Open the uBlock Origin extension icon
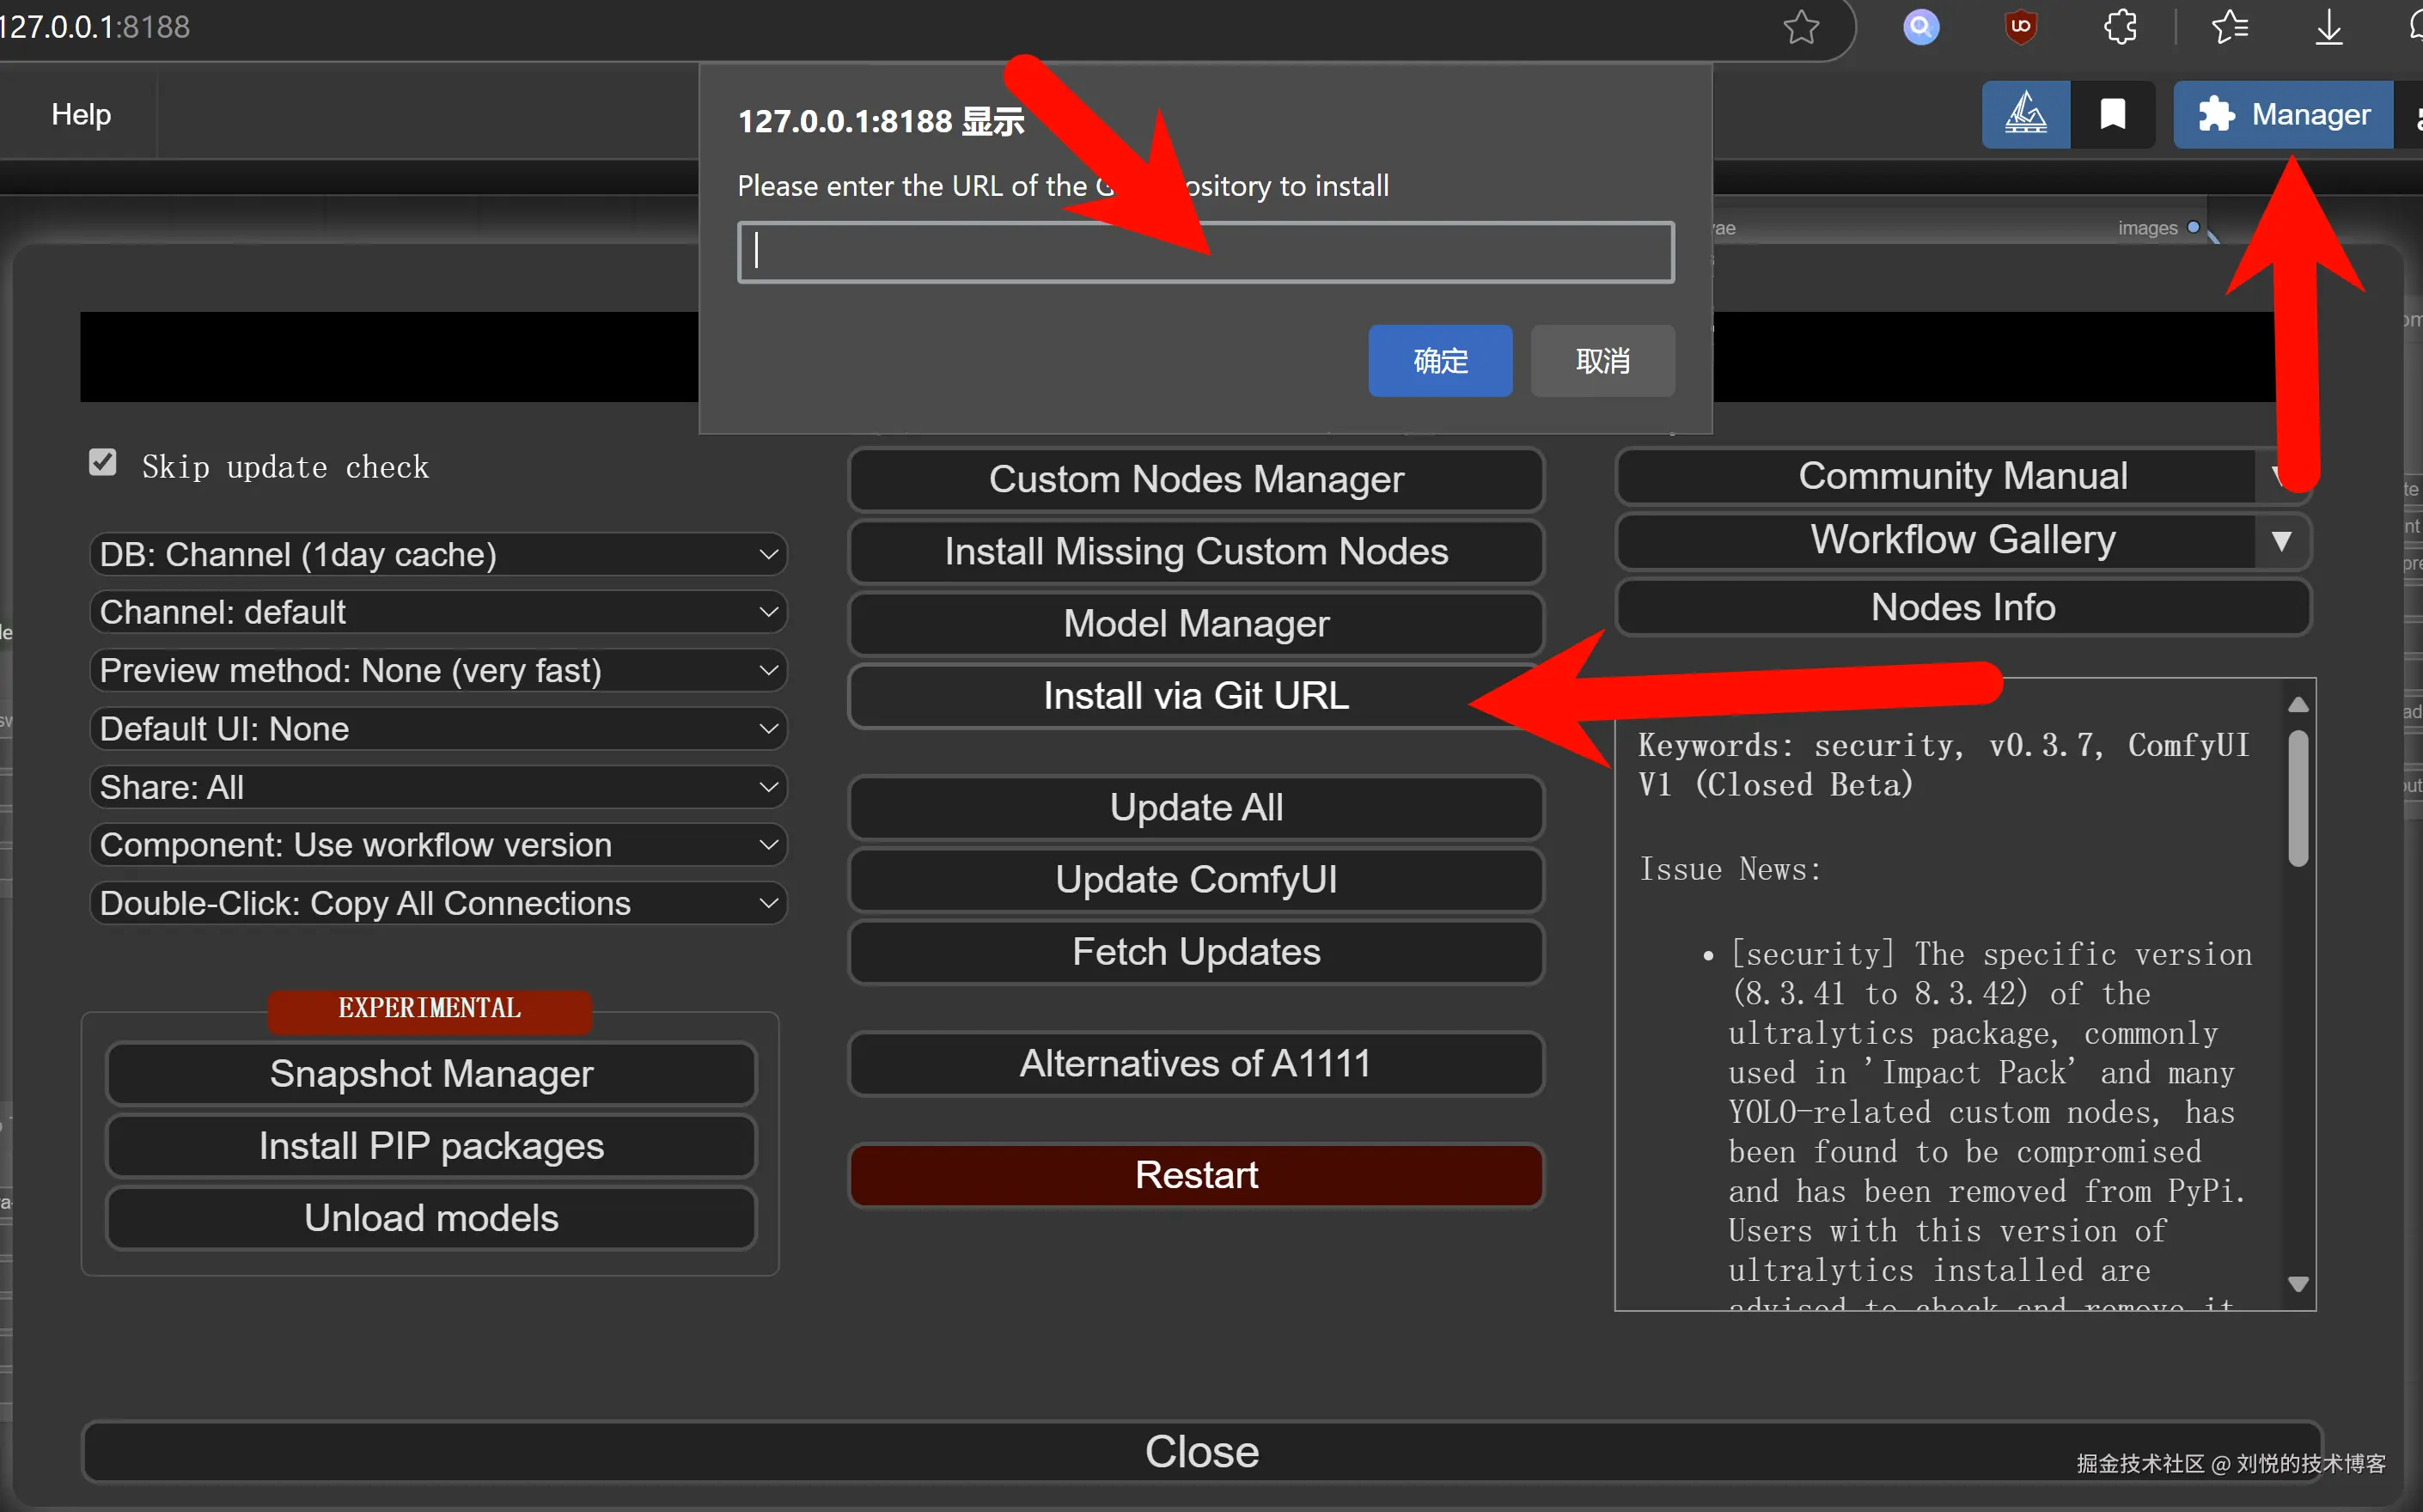This screenshot has width=2423, height=1512. pyautogui.click(x=2020, y=27)
